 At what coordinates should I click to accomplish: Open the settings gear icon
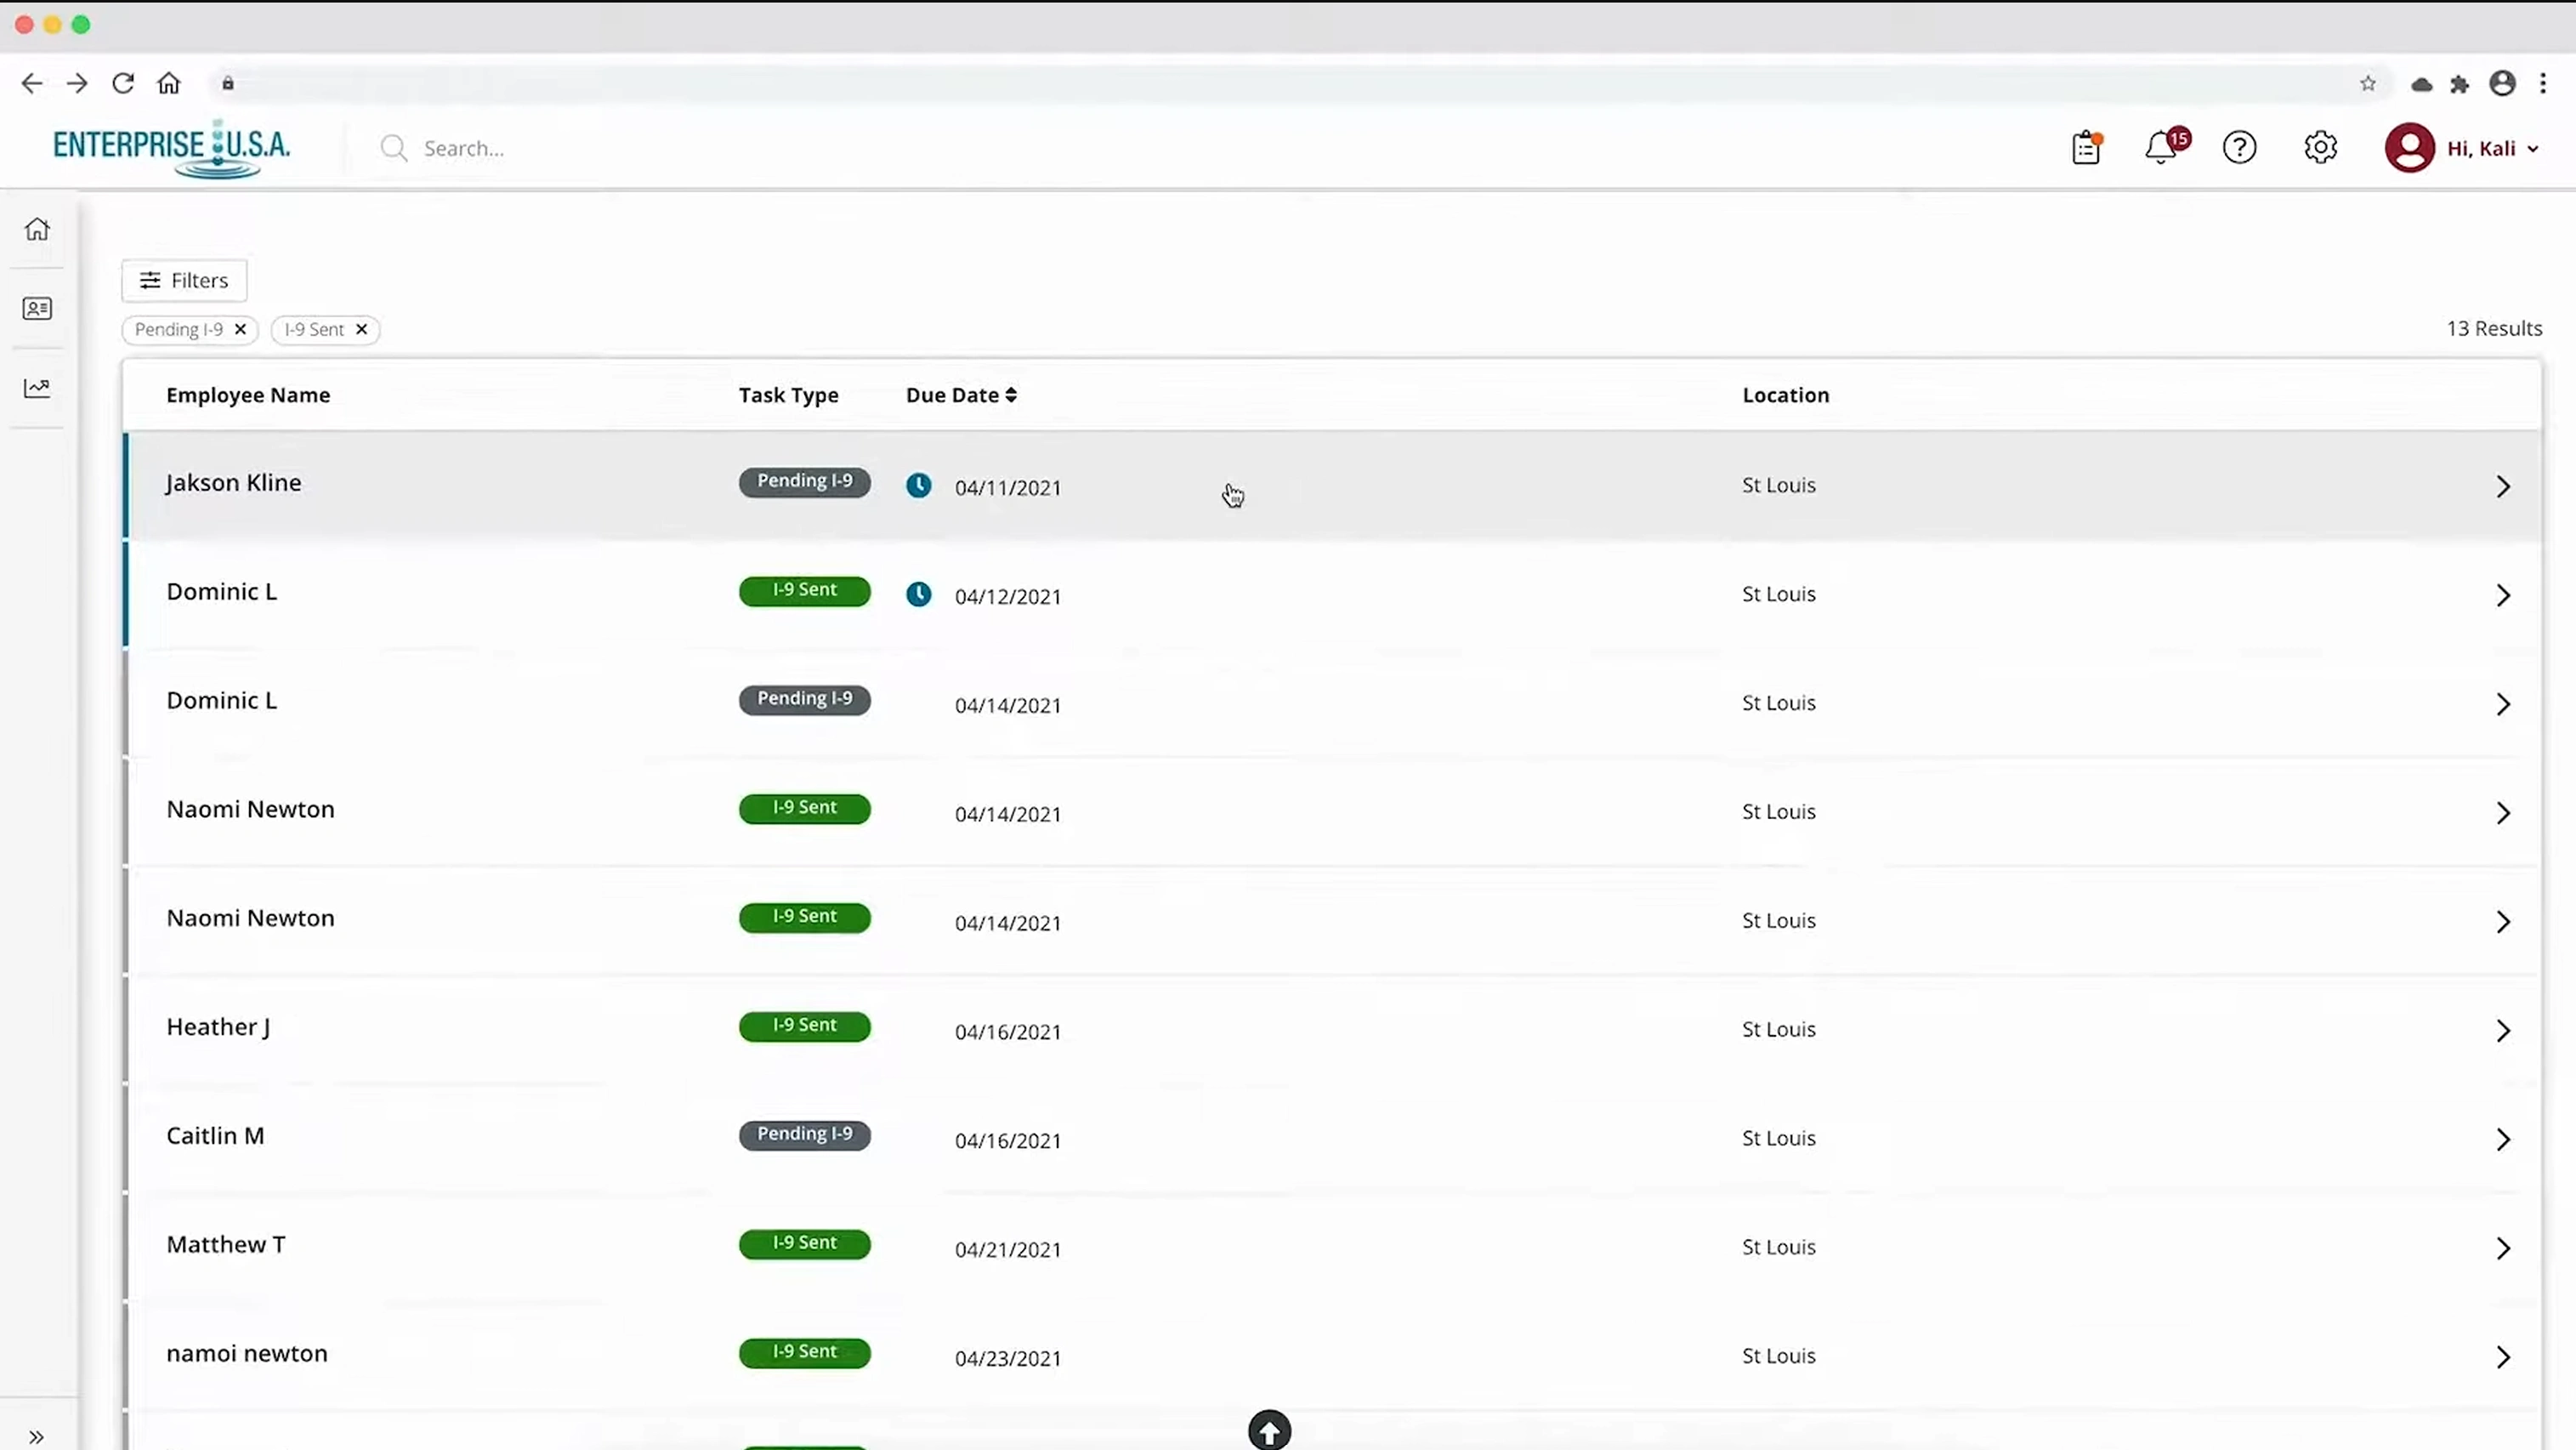click(2320, 148)
